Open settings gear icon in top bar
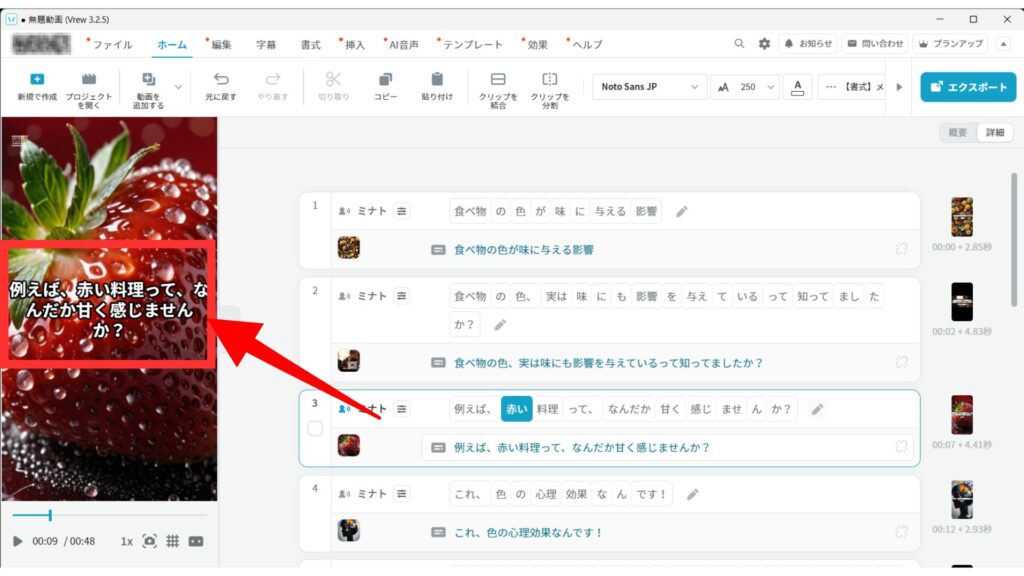Screen dimensions: 1024x576 [764, 44]
